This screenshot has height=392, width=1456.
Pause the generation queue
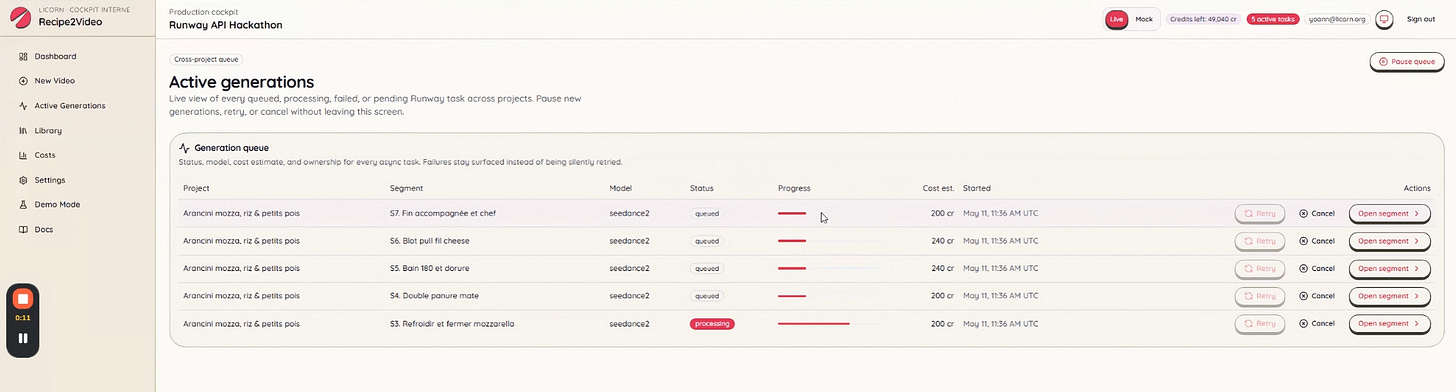coord(1407,62)
